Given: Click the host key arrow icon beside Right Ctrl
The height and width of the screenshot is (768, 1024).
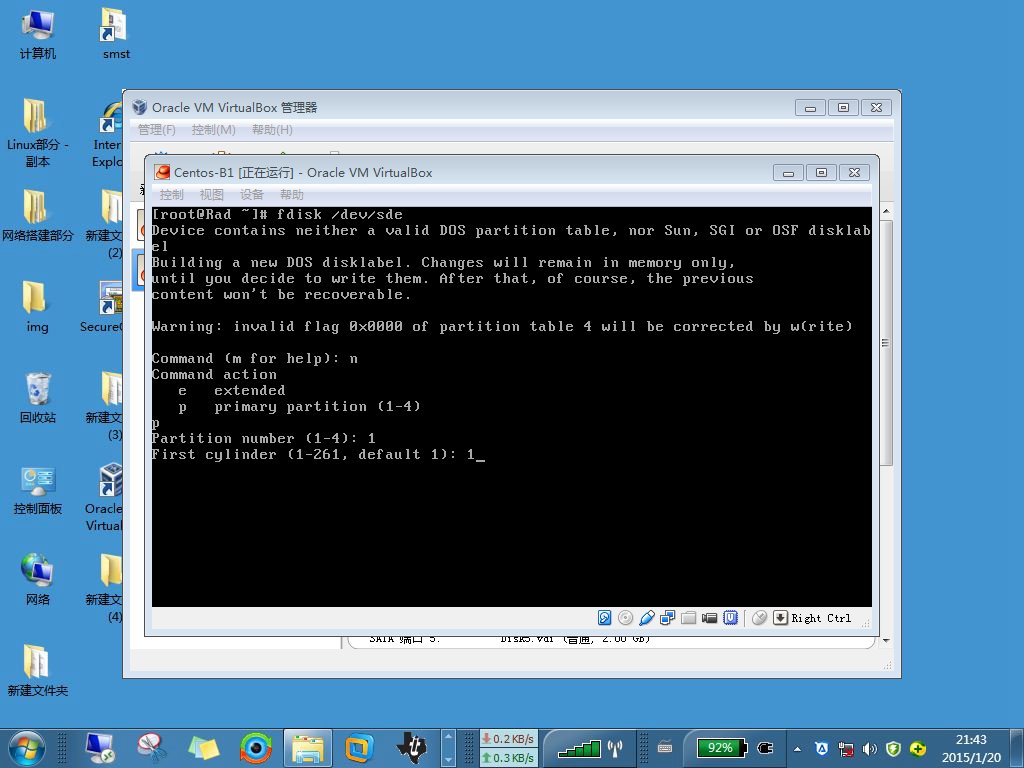Looking at the screenshot, I should click(780, 618).
